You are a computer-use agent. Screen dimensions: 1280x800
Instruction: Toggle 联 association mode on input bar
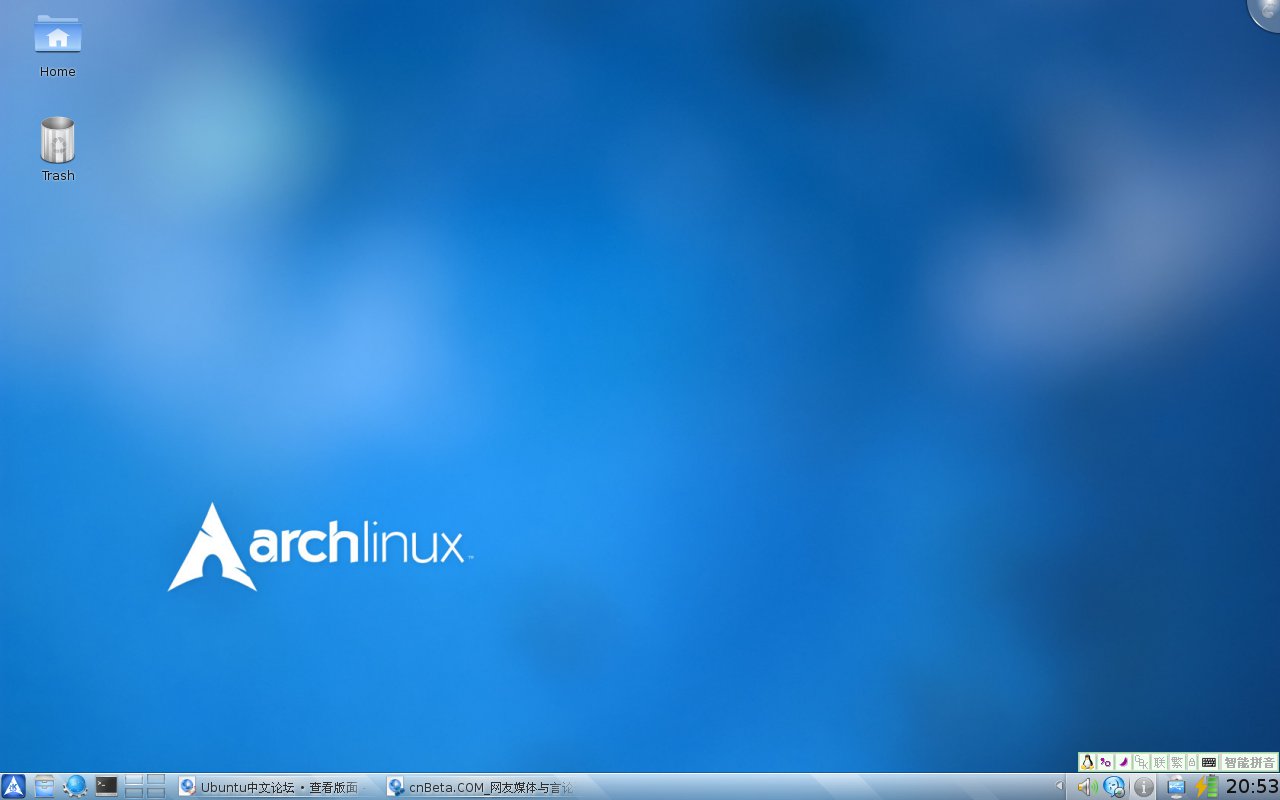coord(1159,762)
